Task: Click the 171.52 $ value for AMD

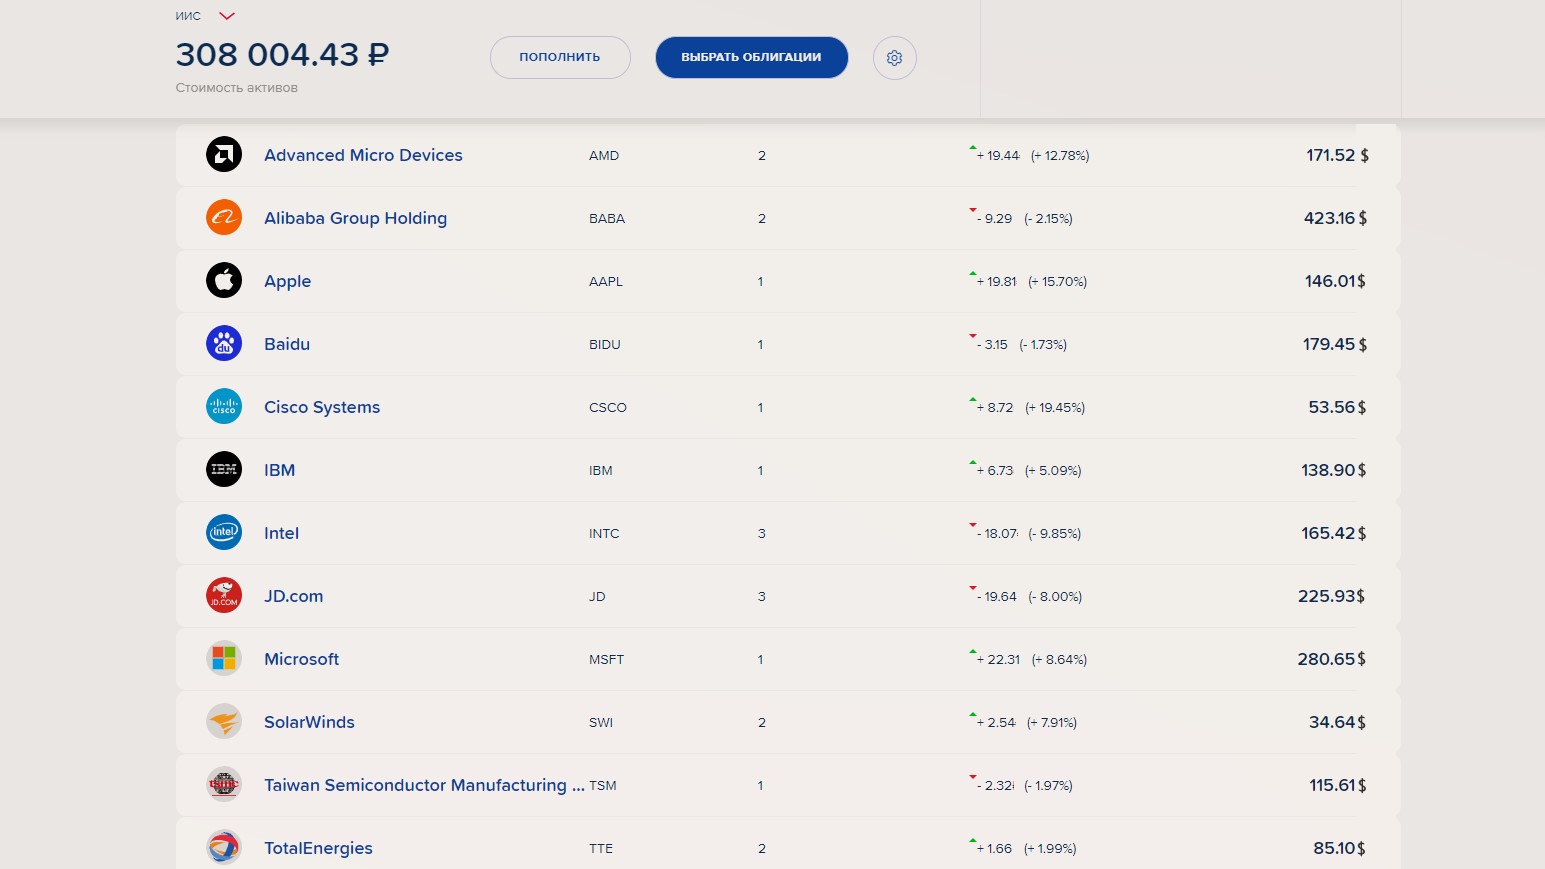Action: pyautogui.click(x=1337, y=155)
